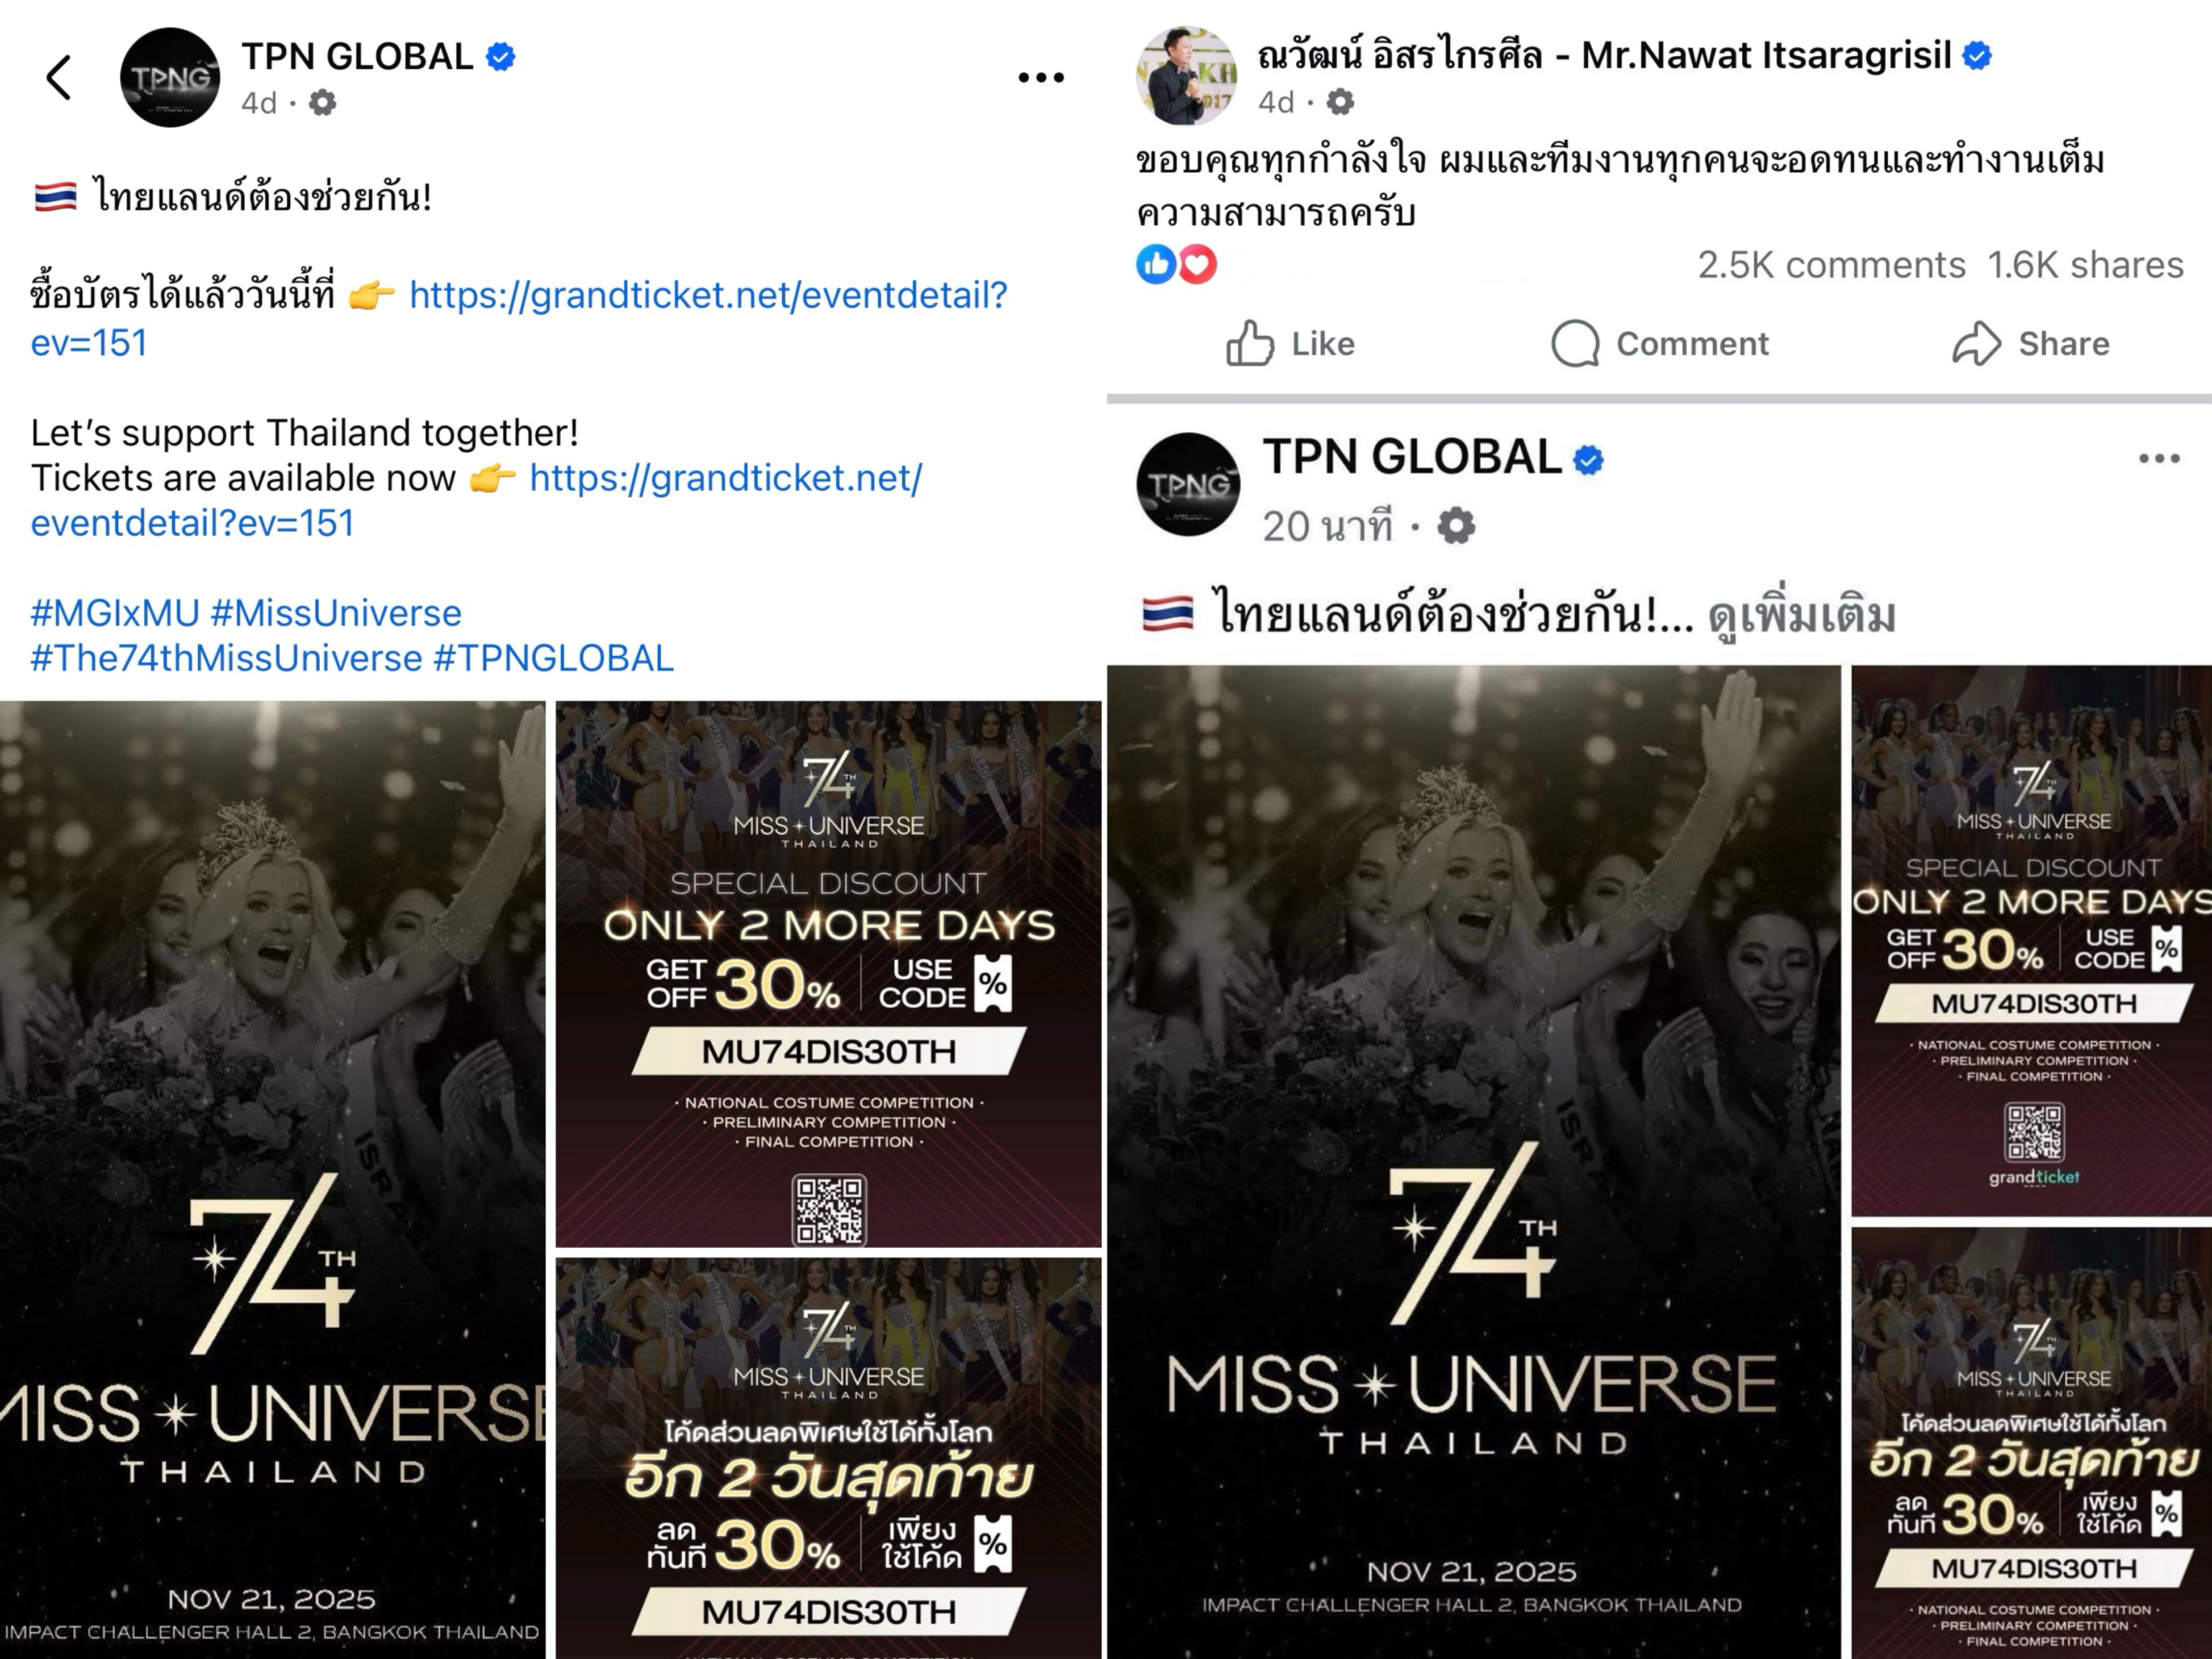2212x1659 pixels.
Task: Select the #MGIxMU hashtag
Action: [115, 612]
